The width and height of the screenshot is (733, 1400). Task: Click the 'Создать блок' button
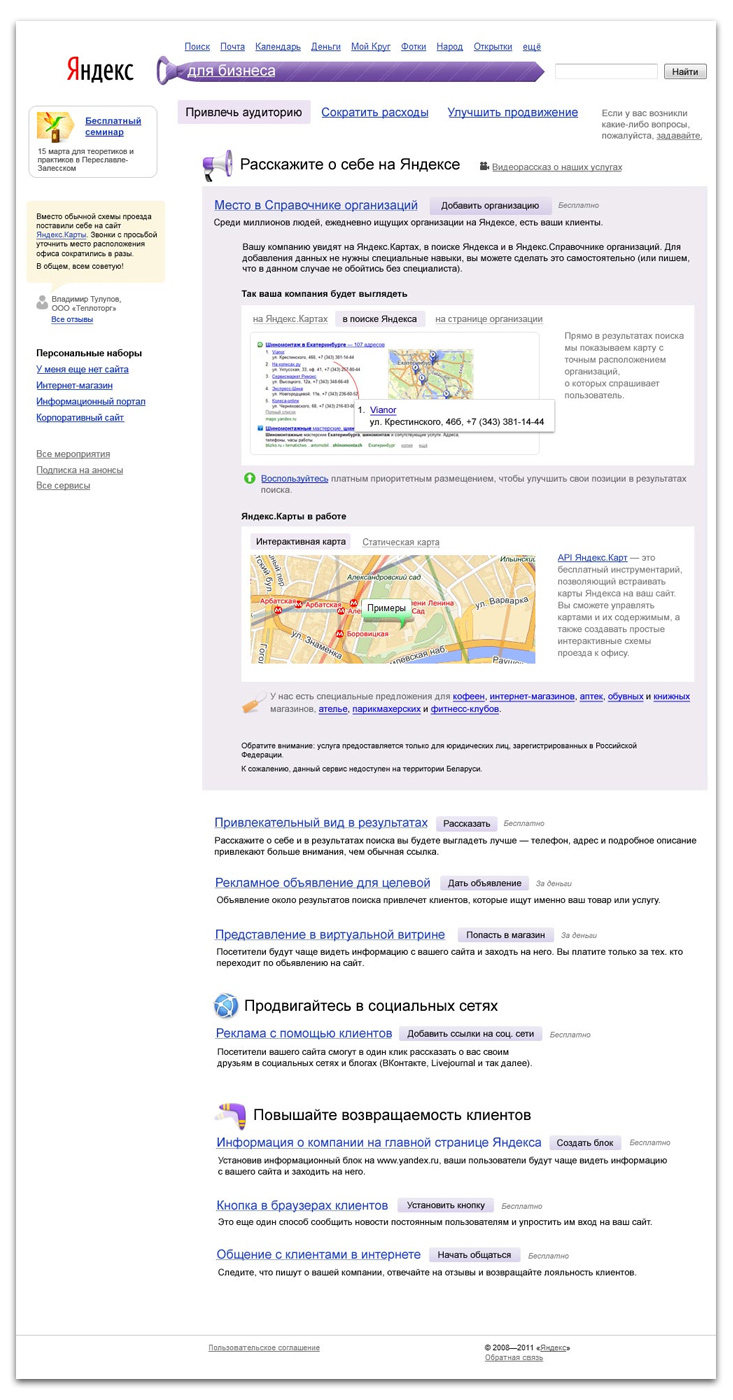coord(585,1143)
